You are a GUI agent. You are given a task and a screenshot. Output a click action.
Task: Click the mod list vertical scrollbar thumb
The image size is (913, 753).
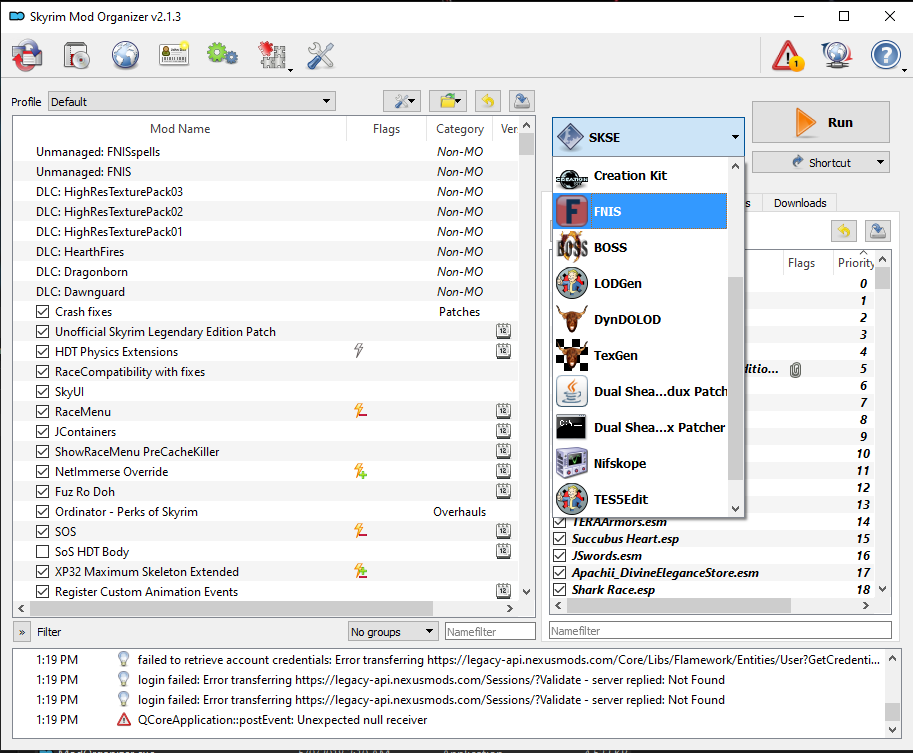click(526, 144)
